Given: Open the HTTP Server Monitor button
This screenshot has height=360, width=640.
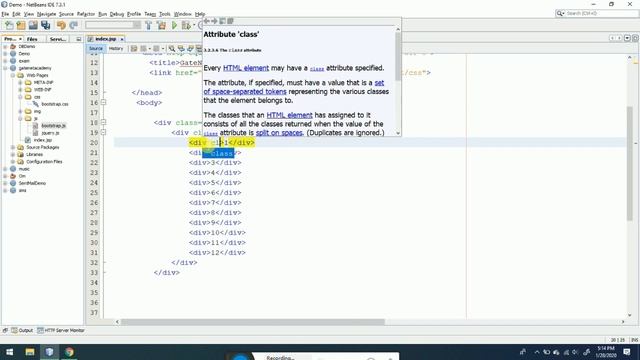Looking at the screenshot, I should point(60,331).
